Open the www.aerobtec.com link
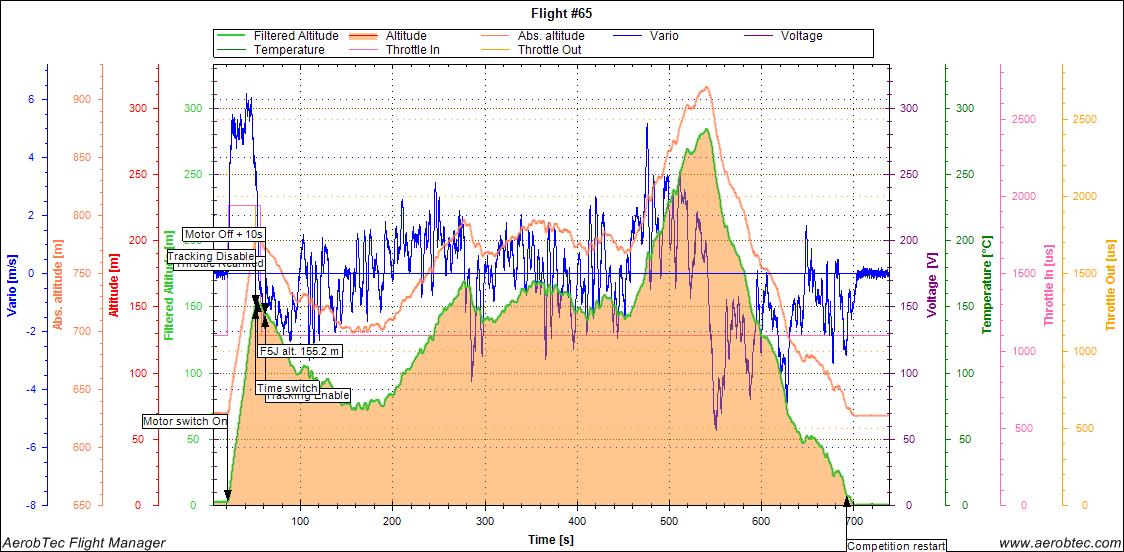 click(1056, 542)
